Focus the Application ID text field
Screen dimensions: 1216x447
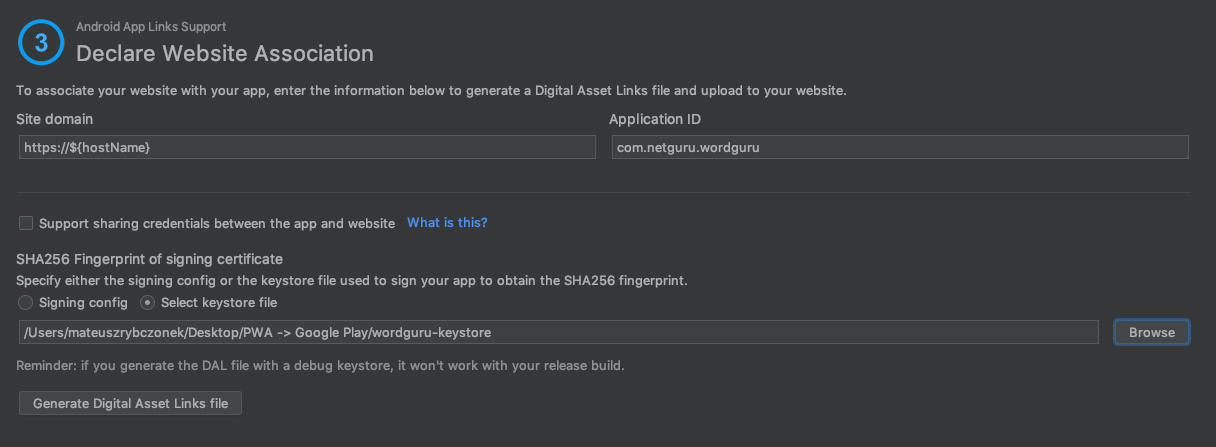coord(899,147)
